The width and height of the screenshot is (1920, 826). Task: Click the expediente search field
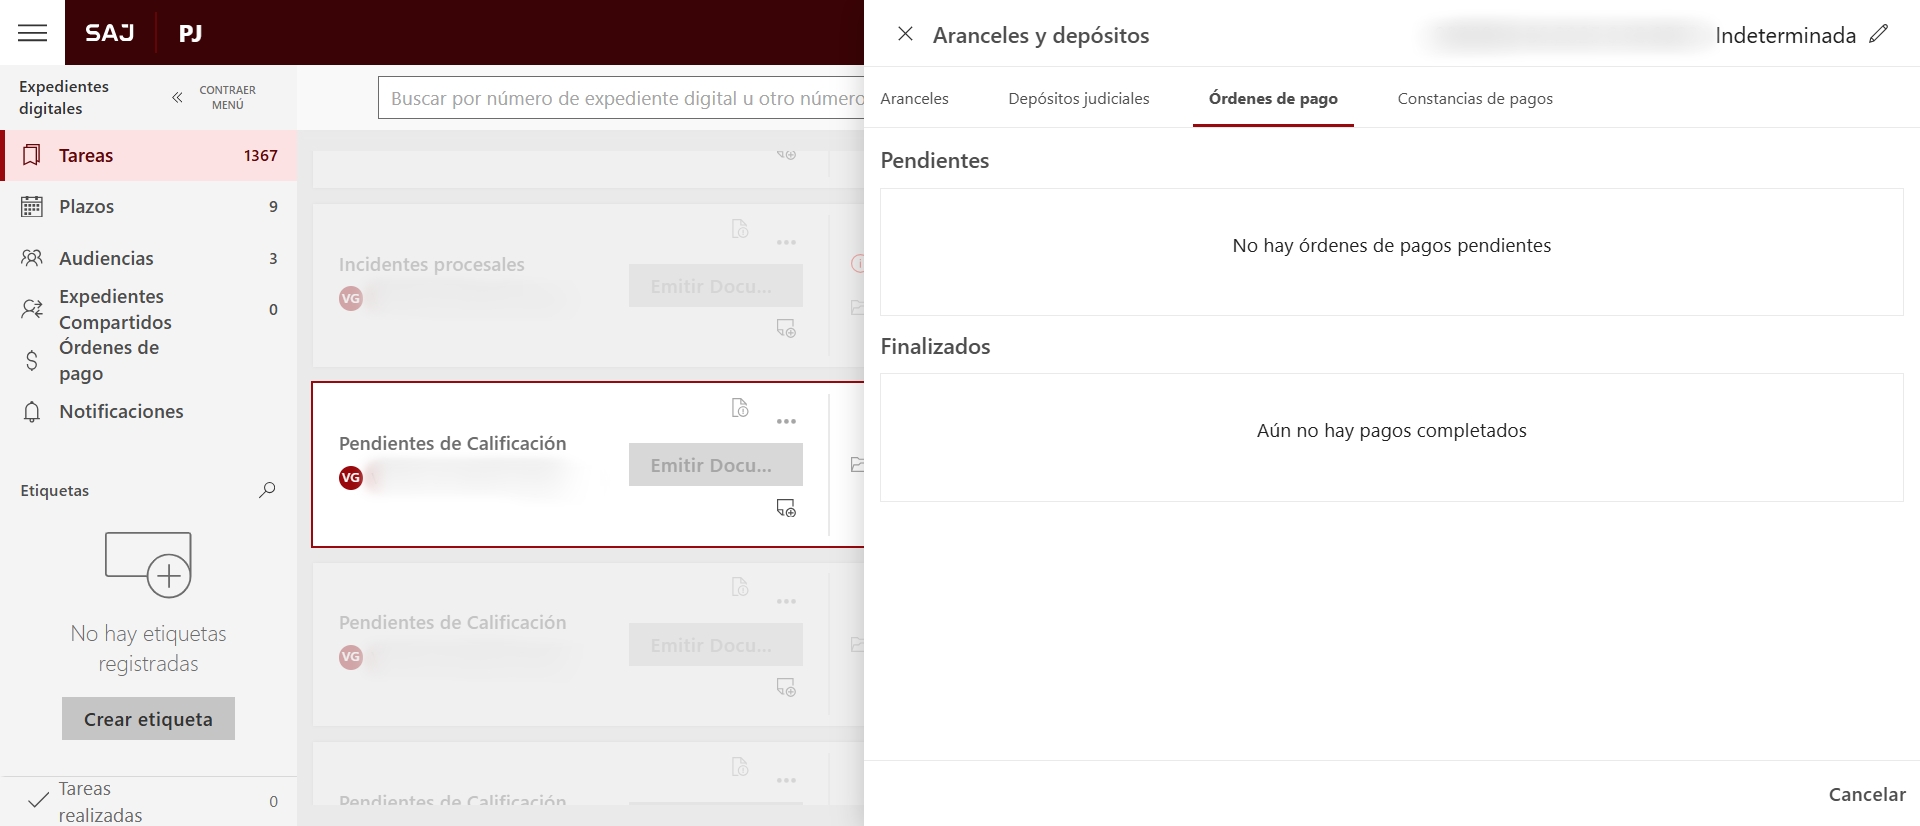point(620,98)
